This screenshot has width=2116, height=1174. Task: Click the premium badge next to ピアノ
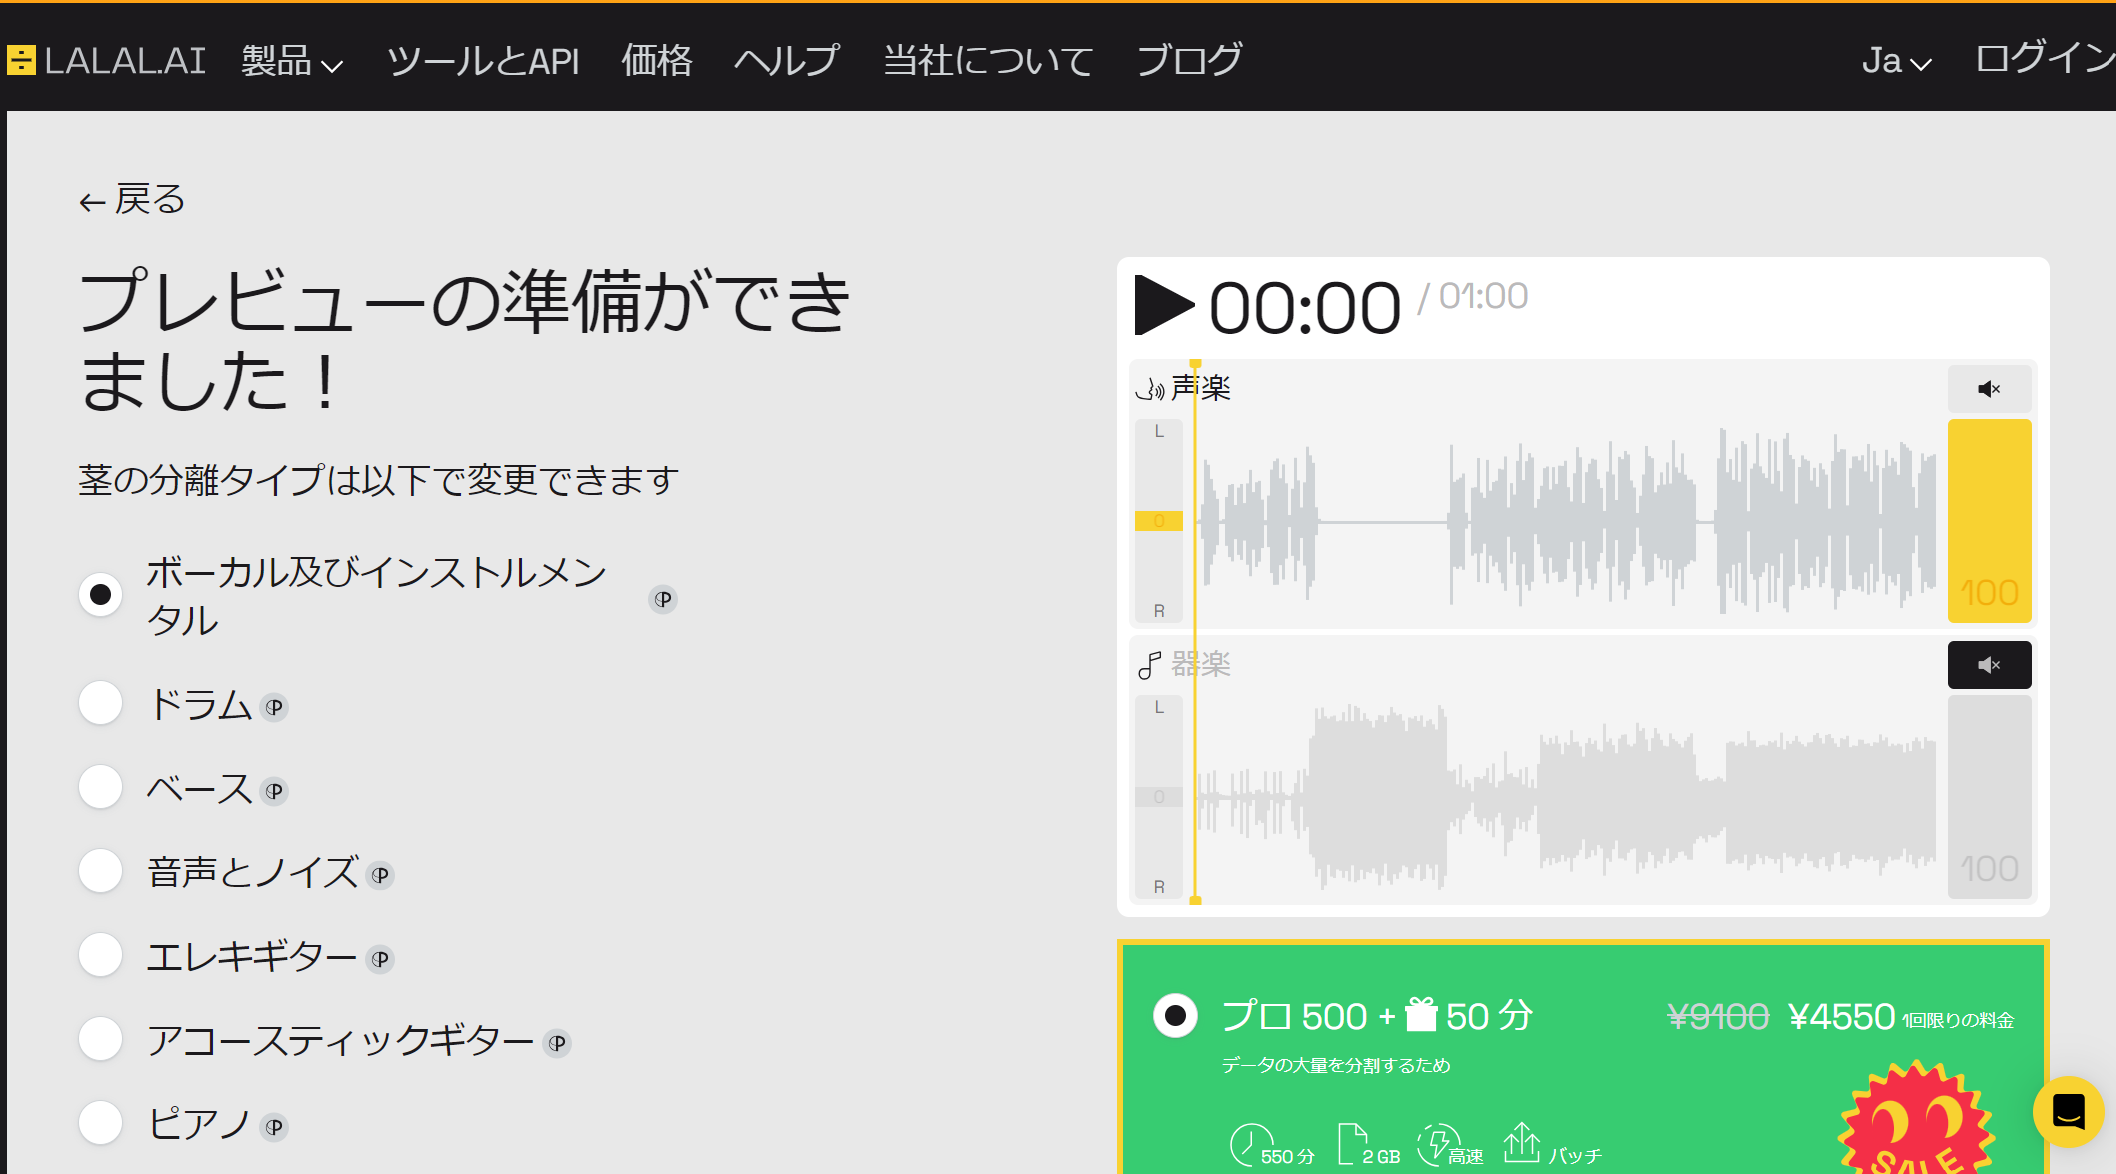tap(274, 1128)
